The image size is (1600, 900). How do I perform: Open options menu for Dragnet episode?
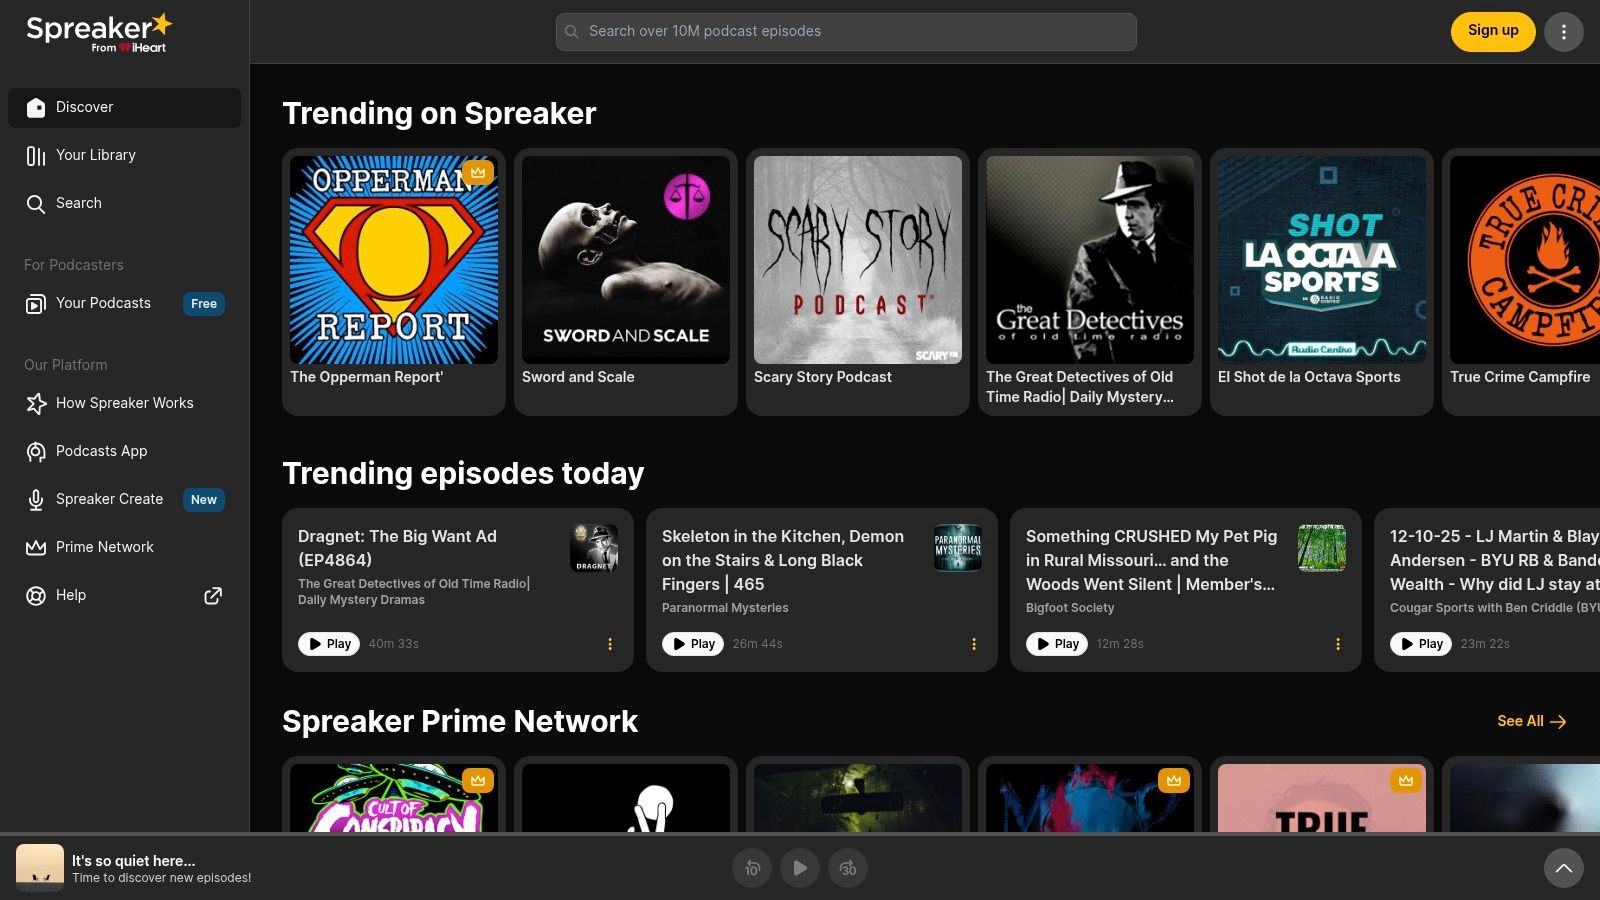point(610,644)
